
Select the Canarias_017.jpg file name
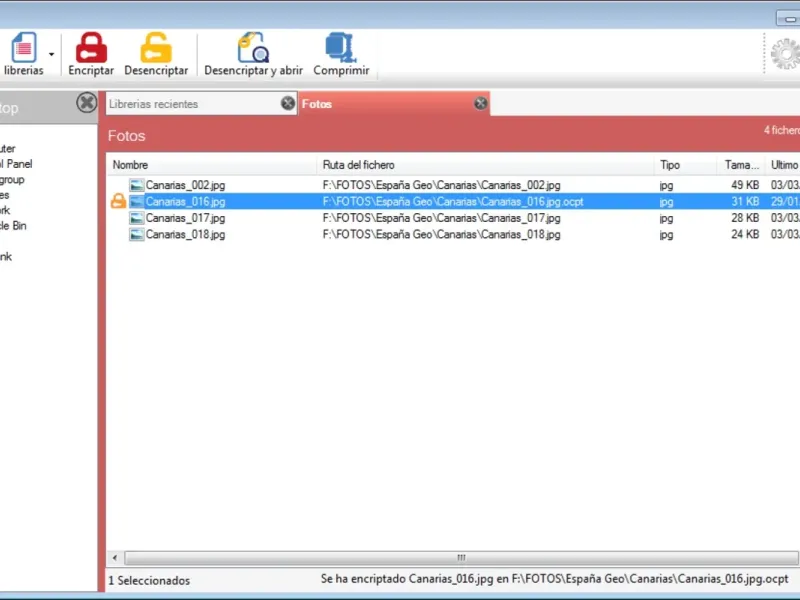(185, 218)
